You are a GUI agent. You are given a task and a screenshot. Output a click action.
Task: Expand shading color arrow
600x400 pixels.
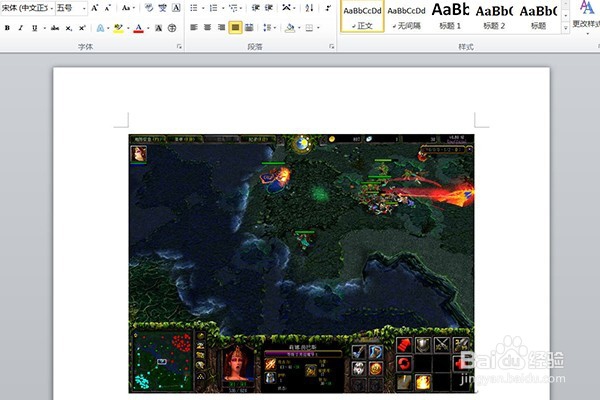(299, 28)
